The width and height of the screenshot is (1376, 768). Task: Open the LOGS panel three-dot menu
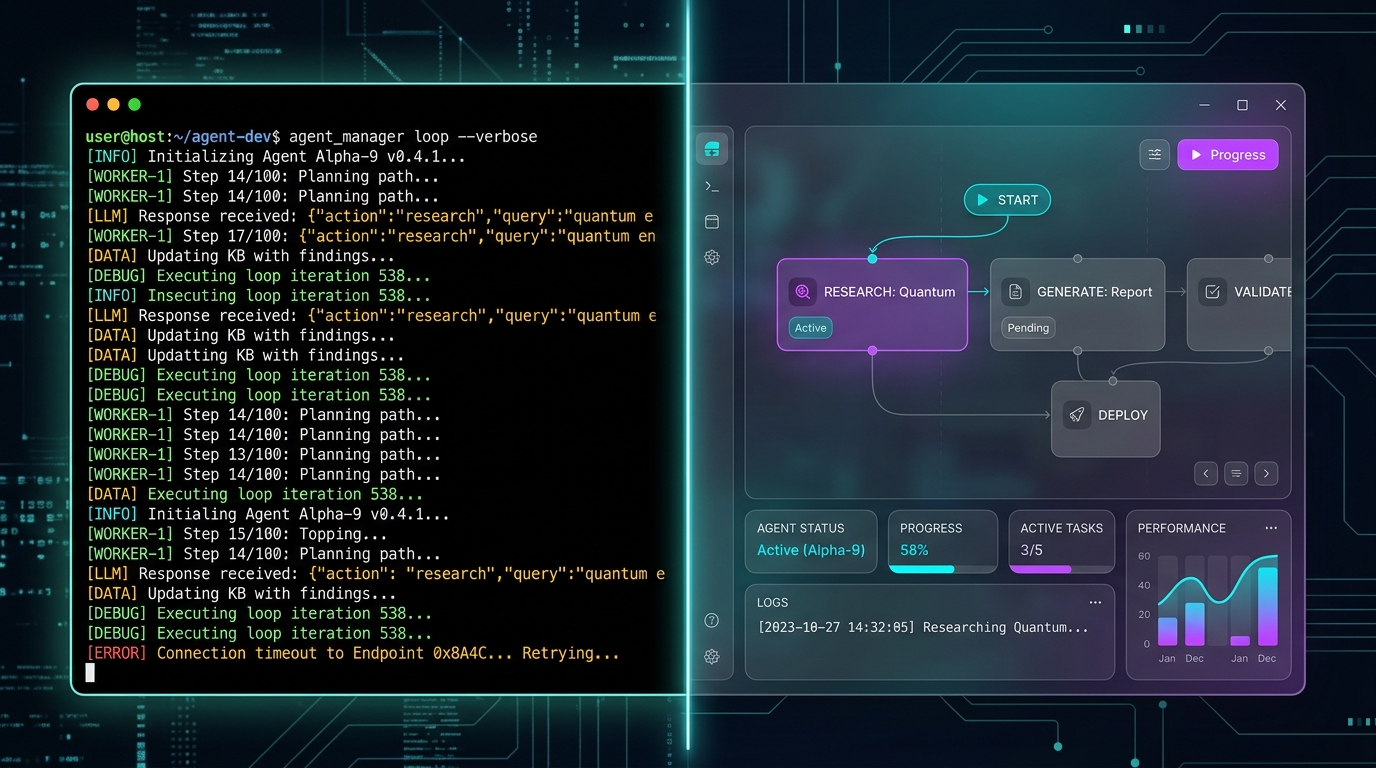click(1095, 602)
